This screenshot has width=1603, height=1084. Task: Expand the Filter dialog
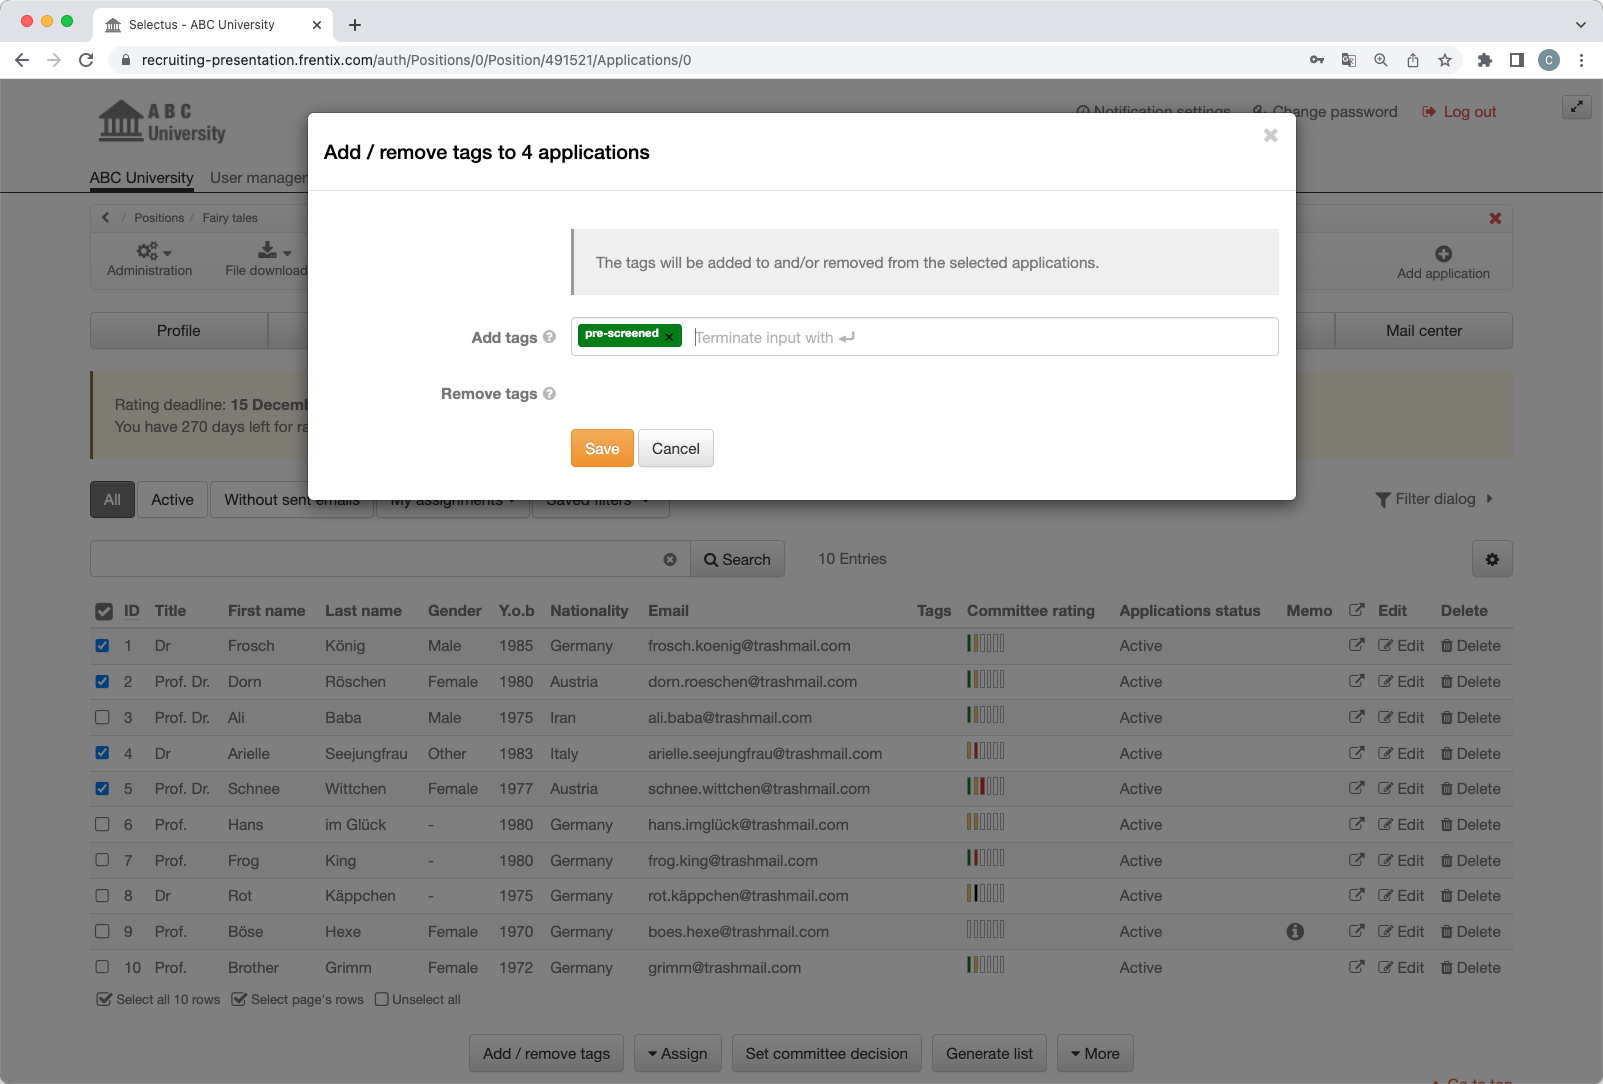tap(1434, 499)
